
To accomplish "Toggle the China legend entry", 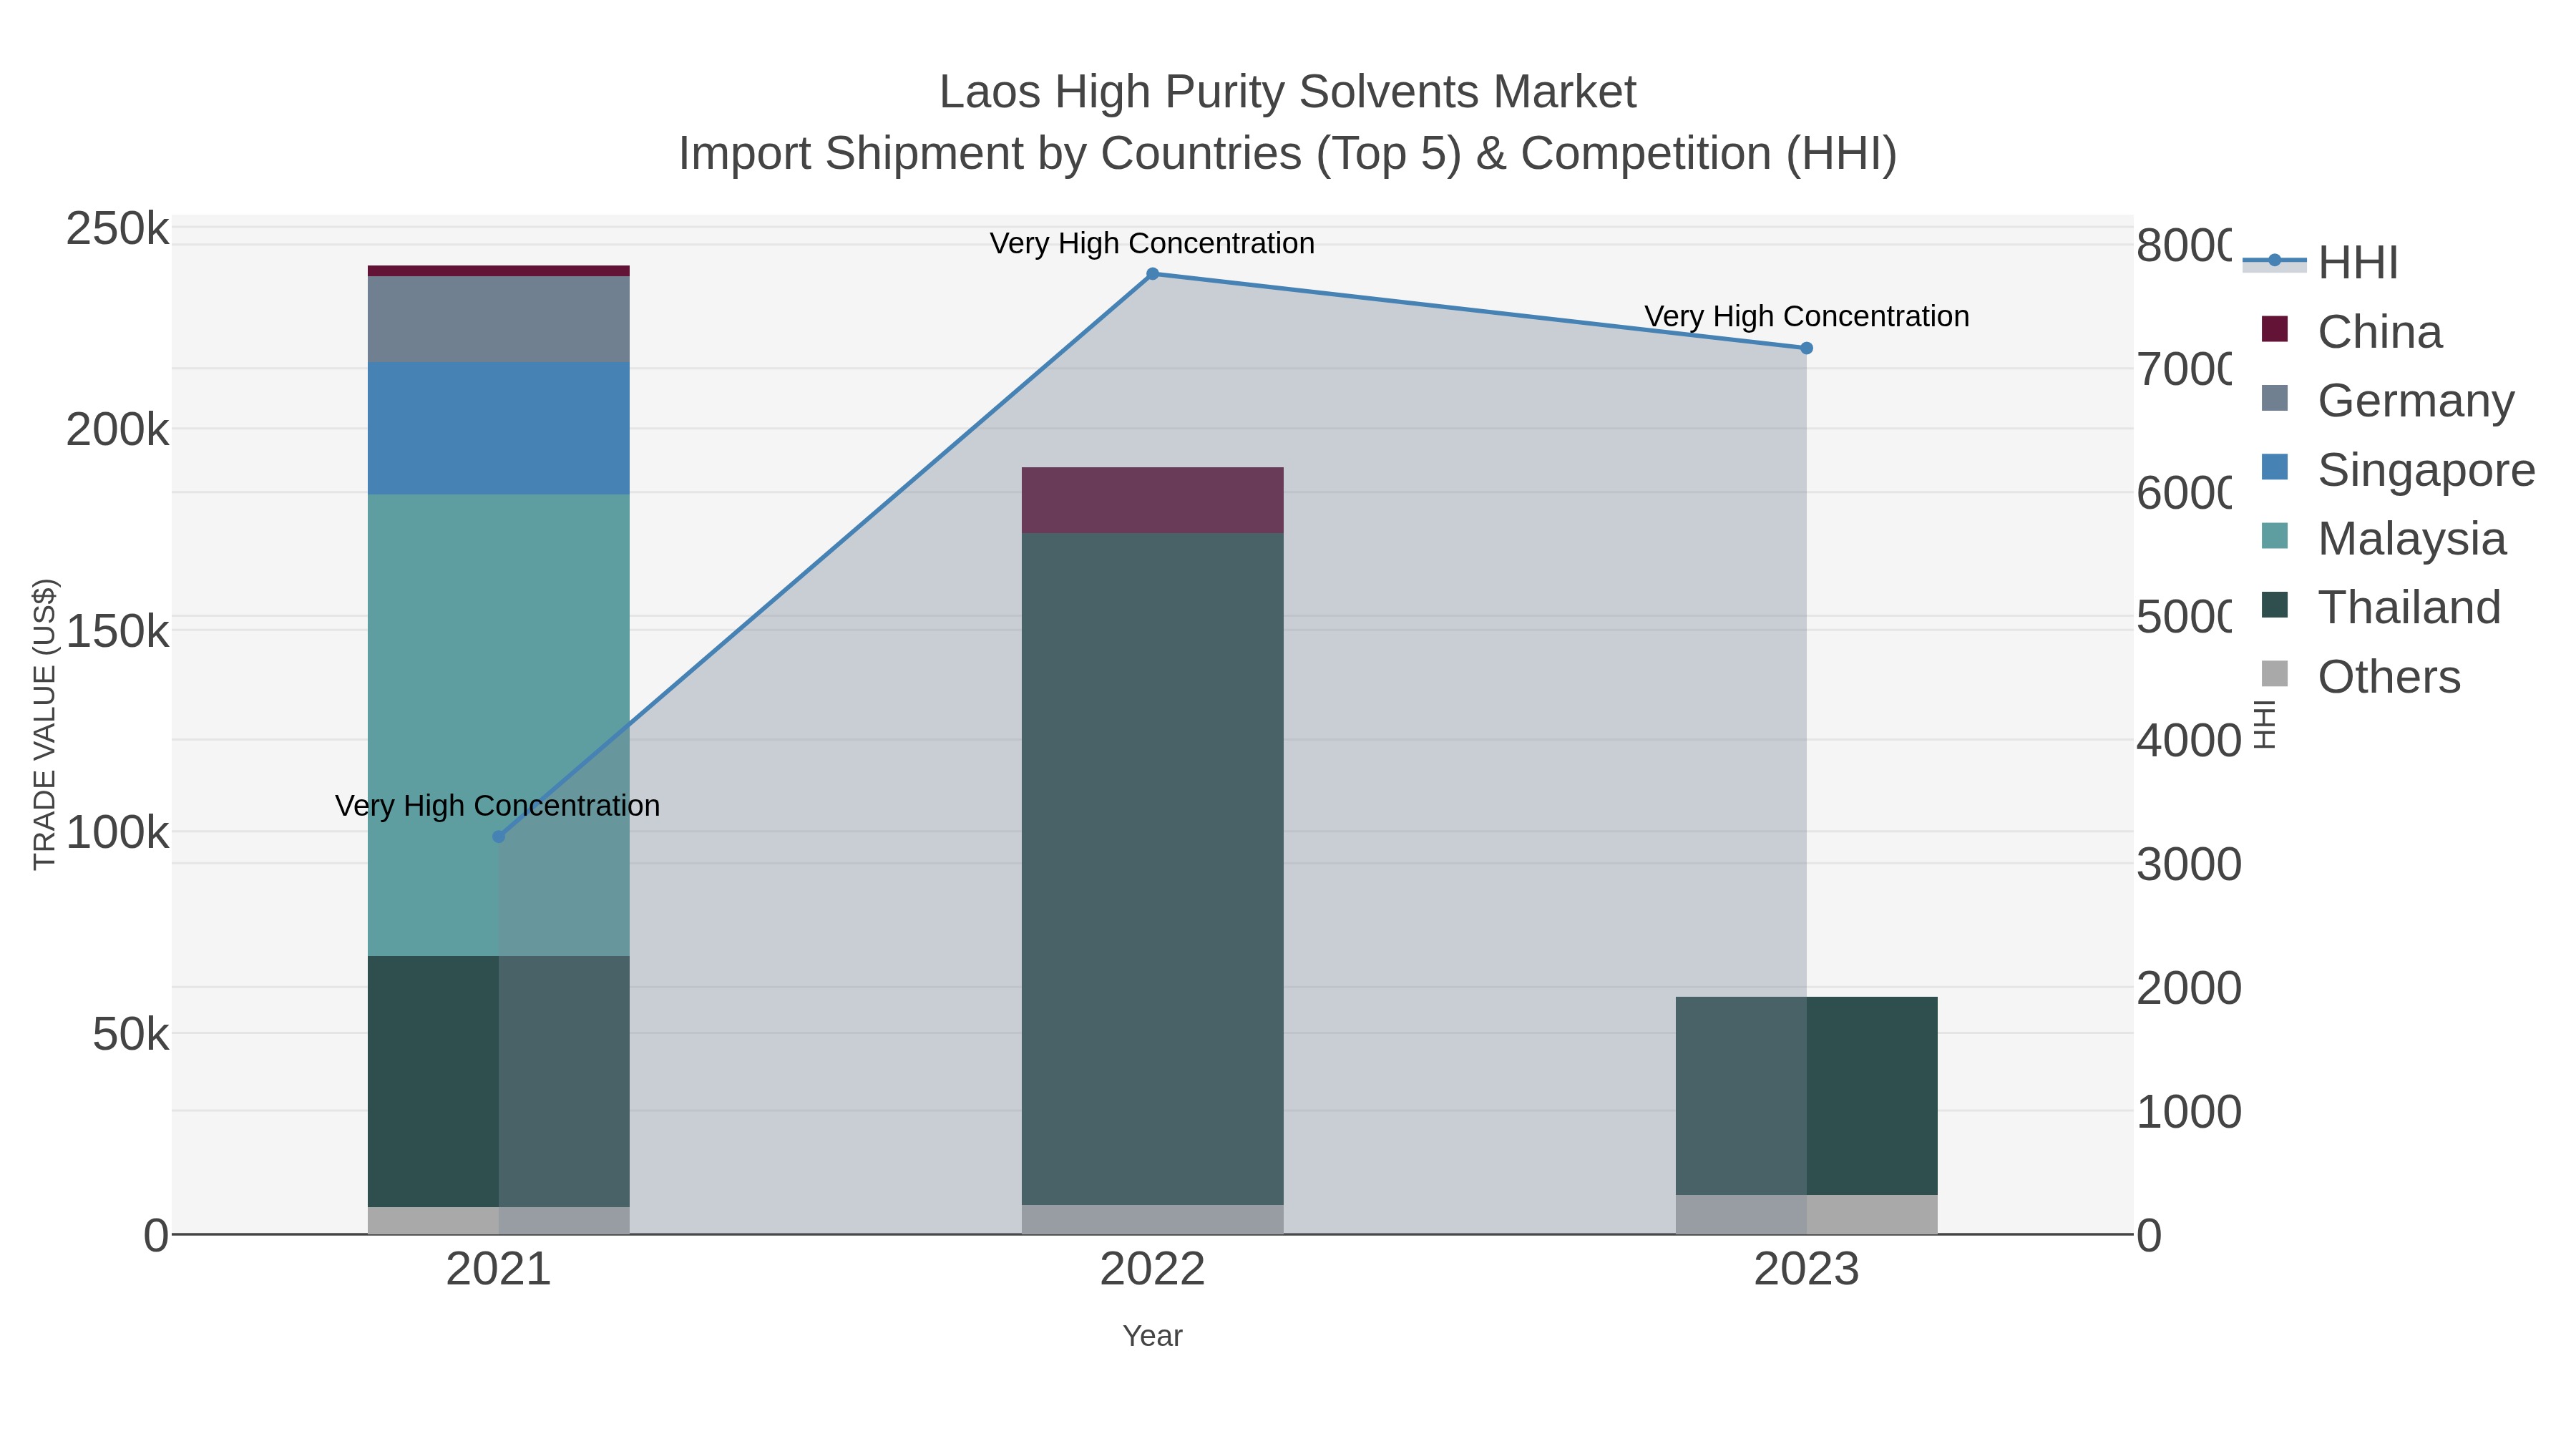I will click(x=2351, y=331).
